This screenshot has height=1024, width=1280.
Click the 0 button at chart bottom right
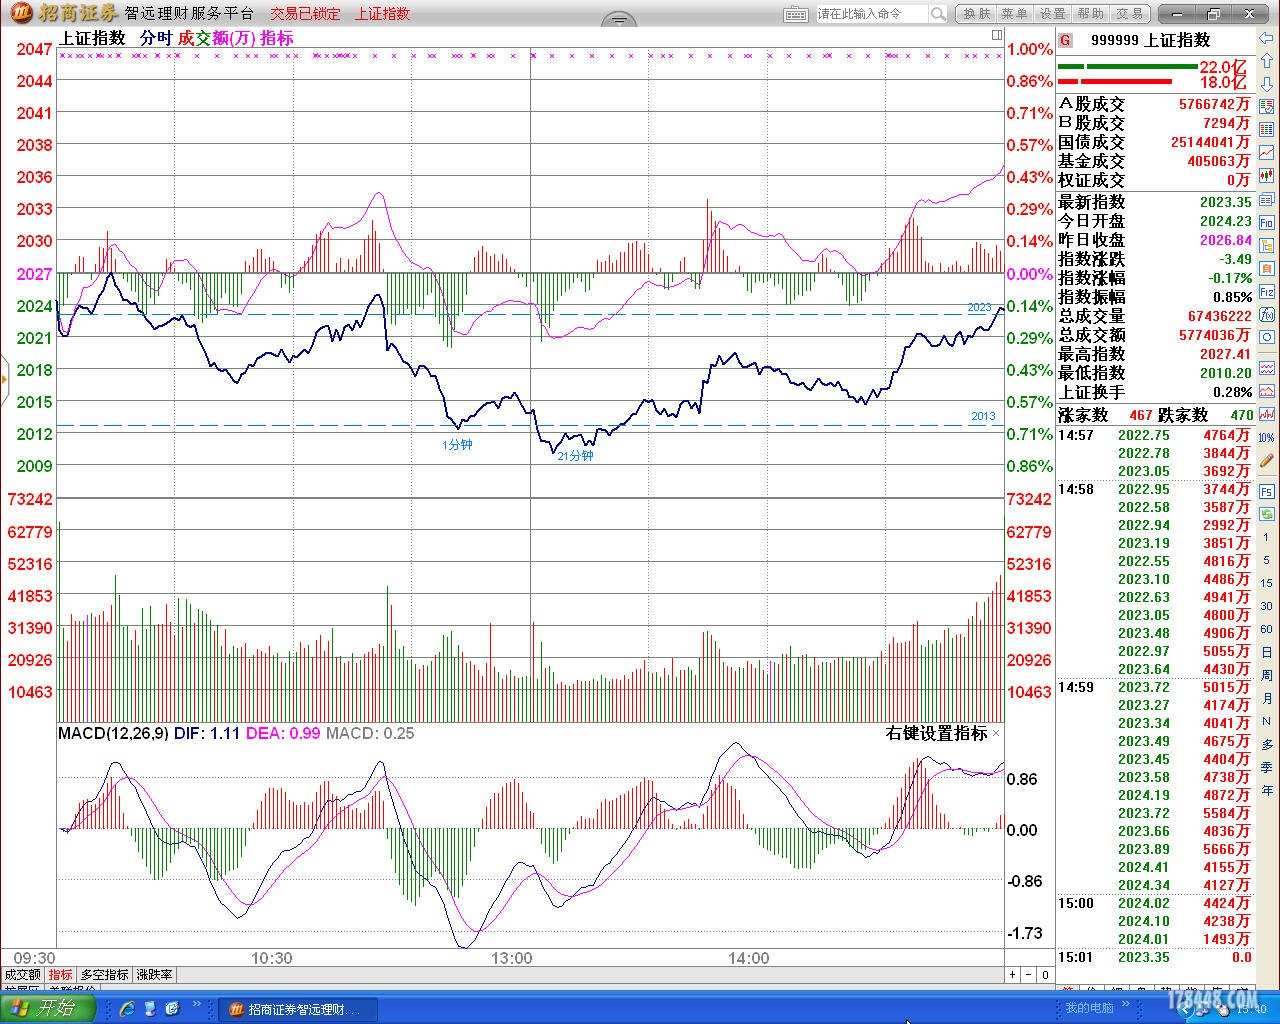pyautogui.click(x=1046, y=974)
